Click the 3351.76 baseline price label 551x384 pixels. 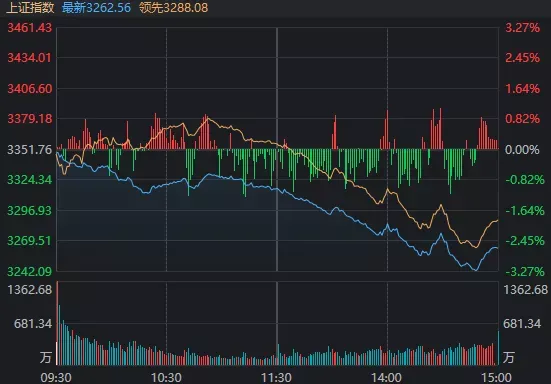[30, 150]
